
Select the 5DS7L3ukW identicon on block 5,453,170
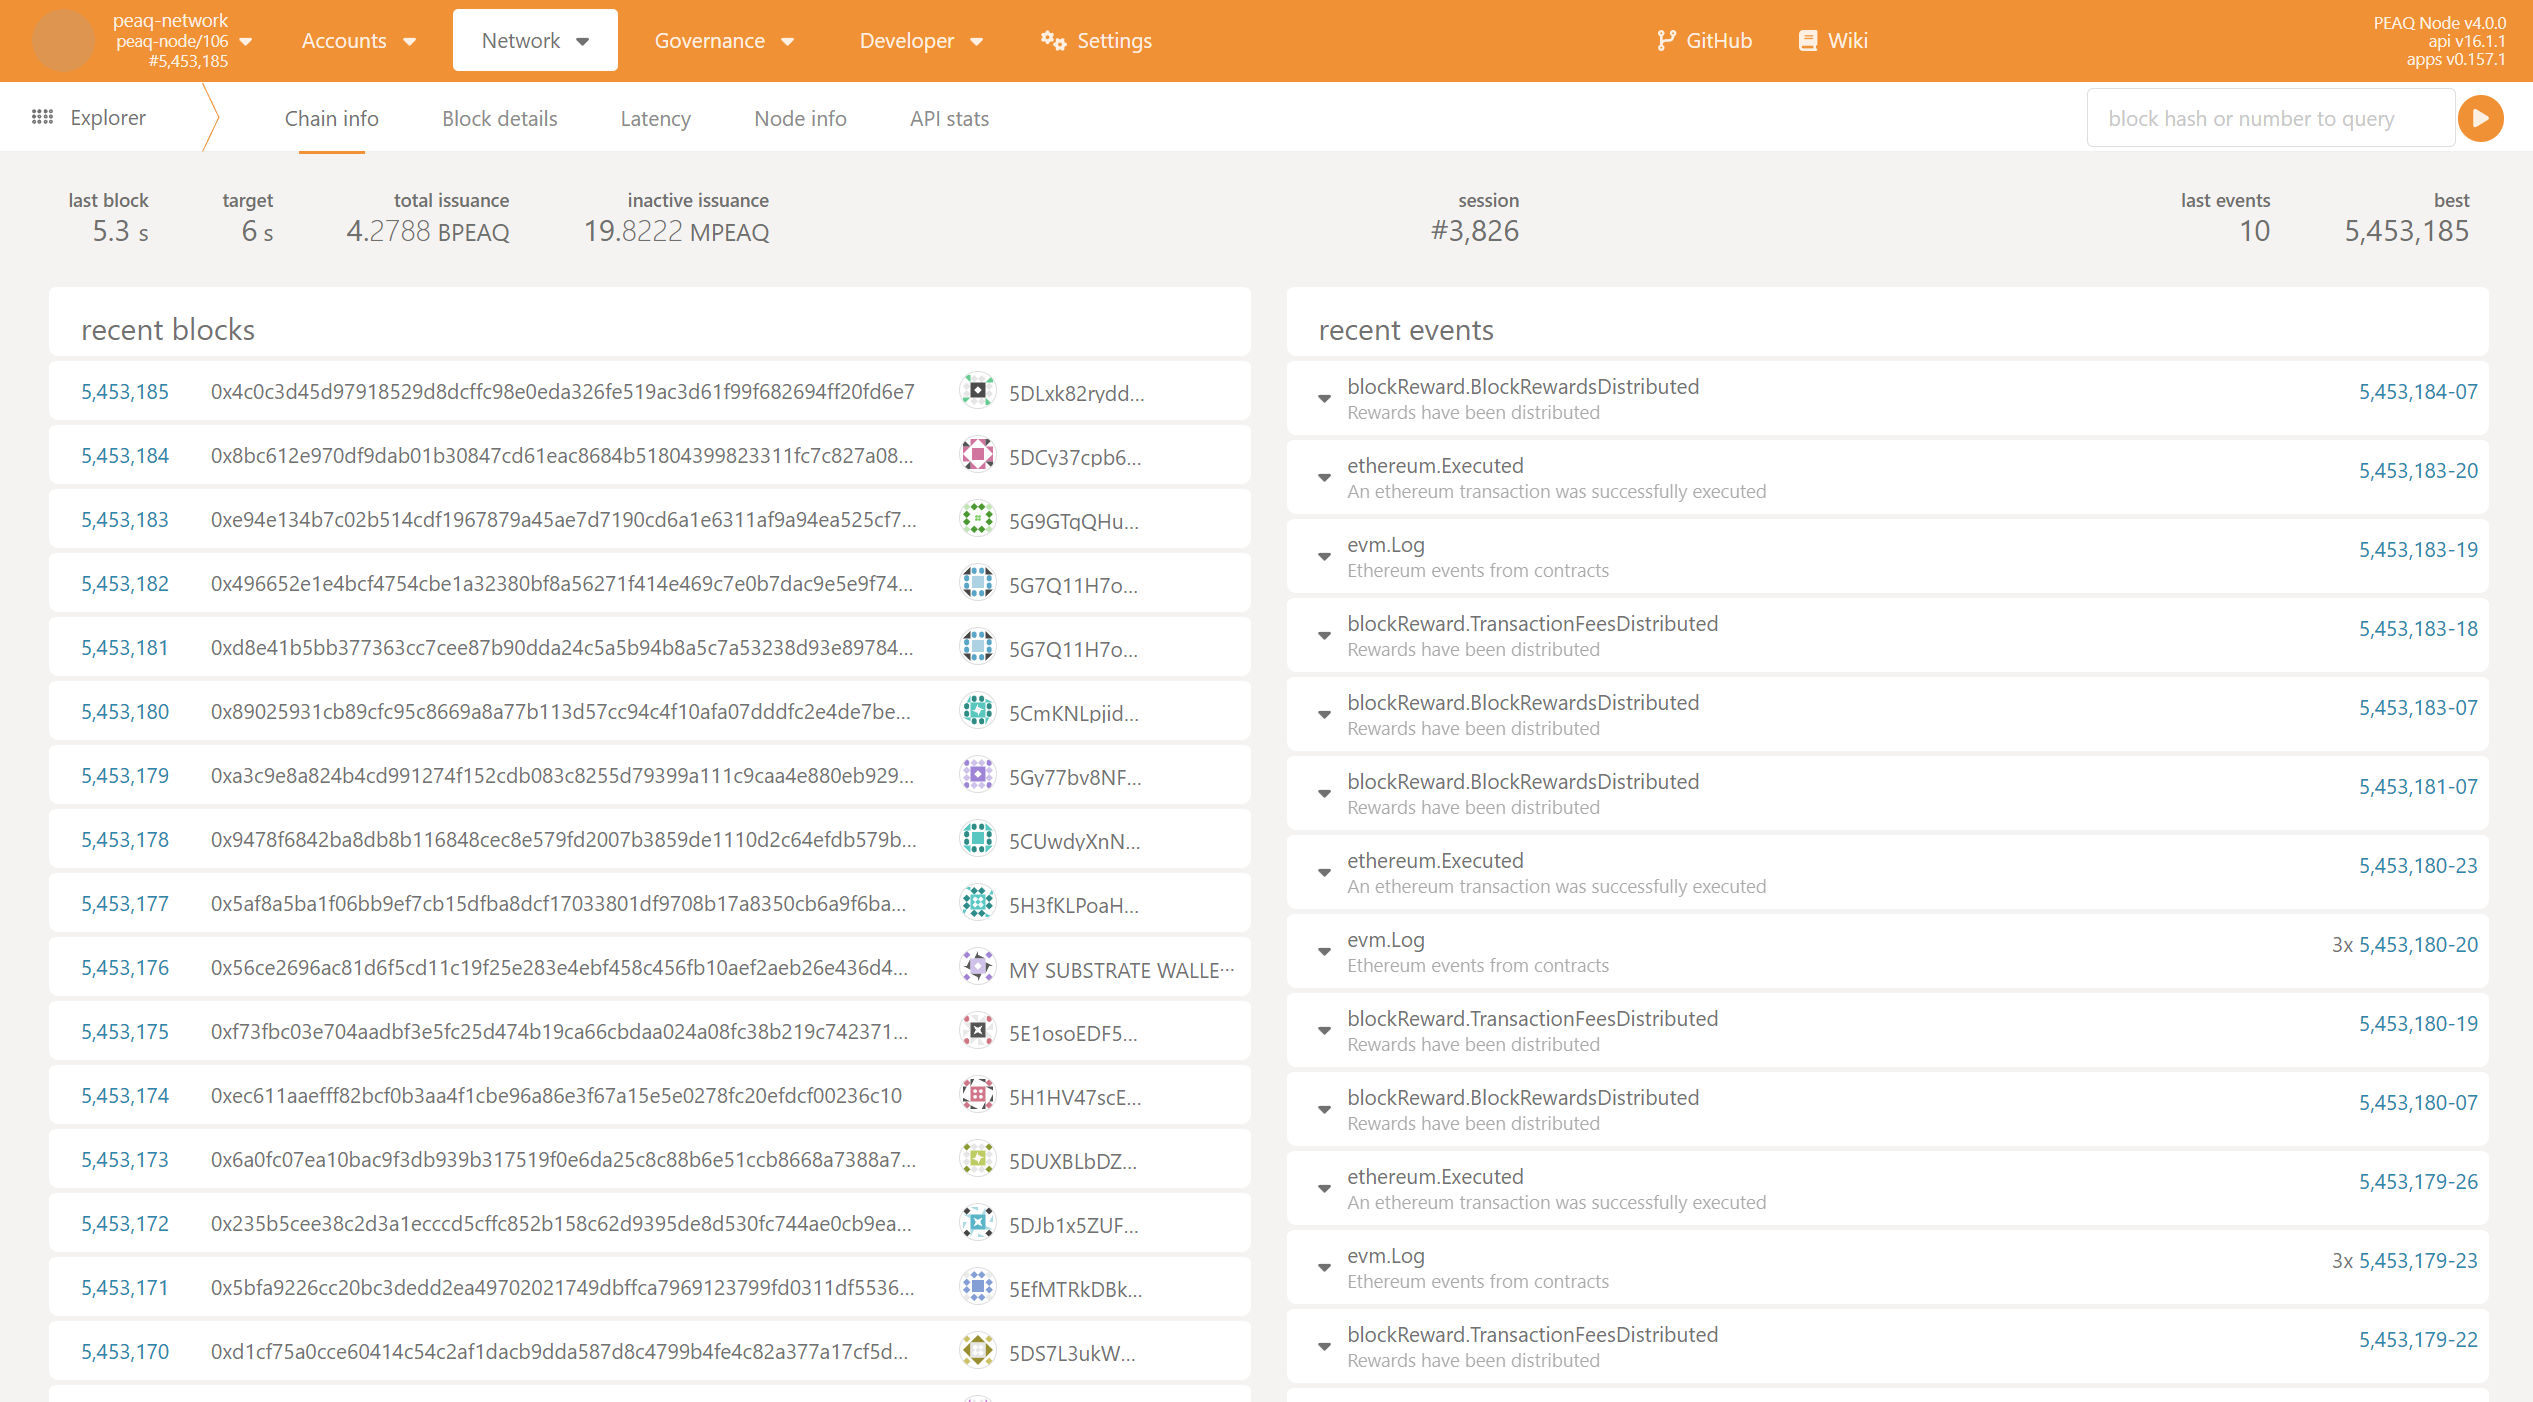pos(977,1350)
